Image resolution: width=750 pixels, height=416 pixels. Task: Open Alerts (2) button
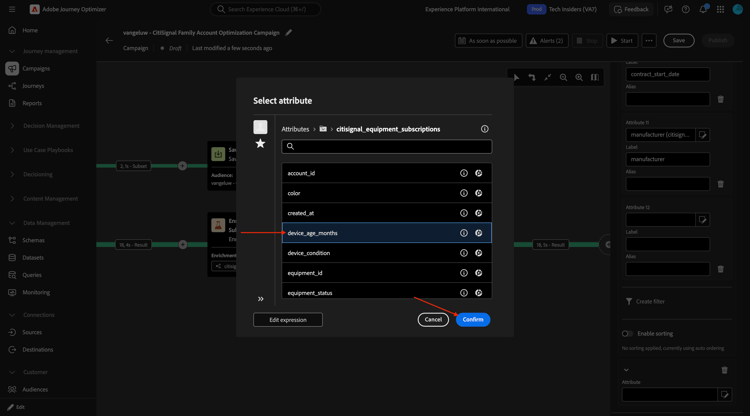click(x=547, y=41)
